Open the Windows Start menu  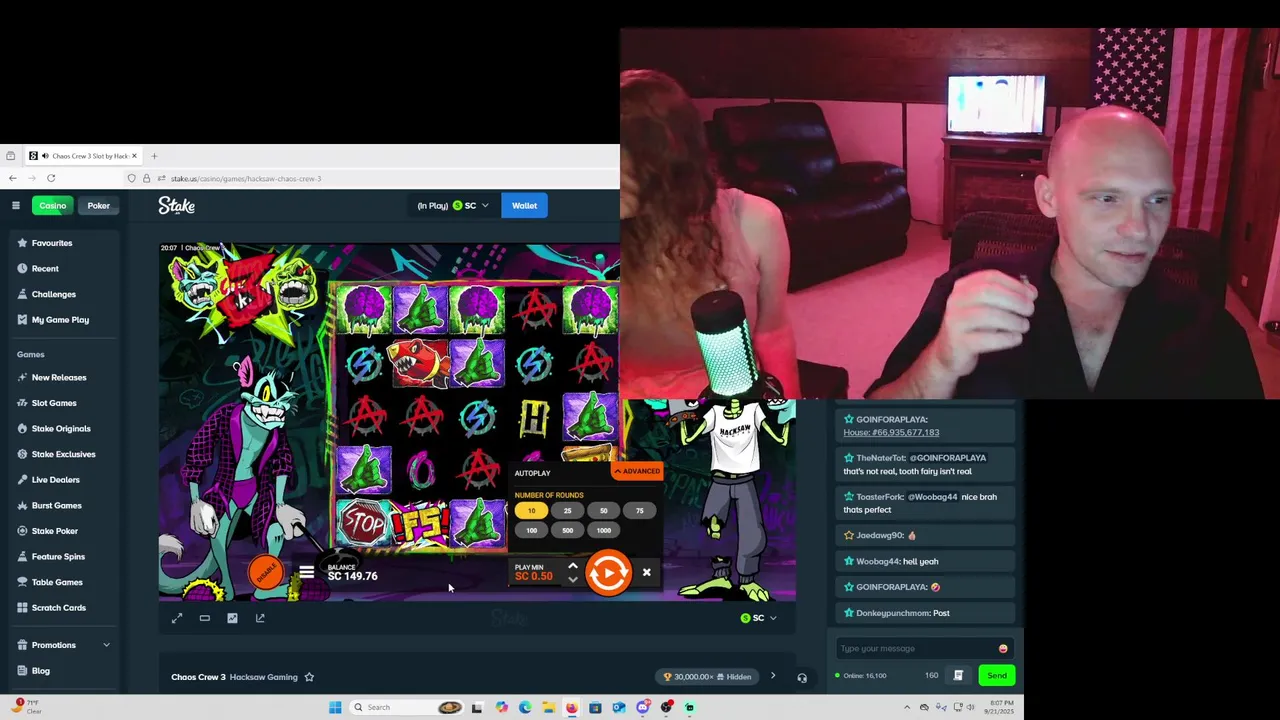point(335,708)
